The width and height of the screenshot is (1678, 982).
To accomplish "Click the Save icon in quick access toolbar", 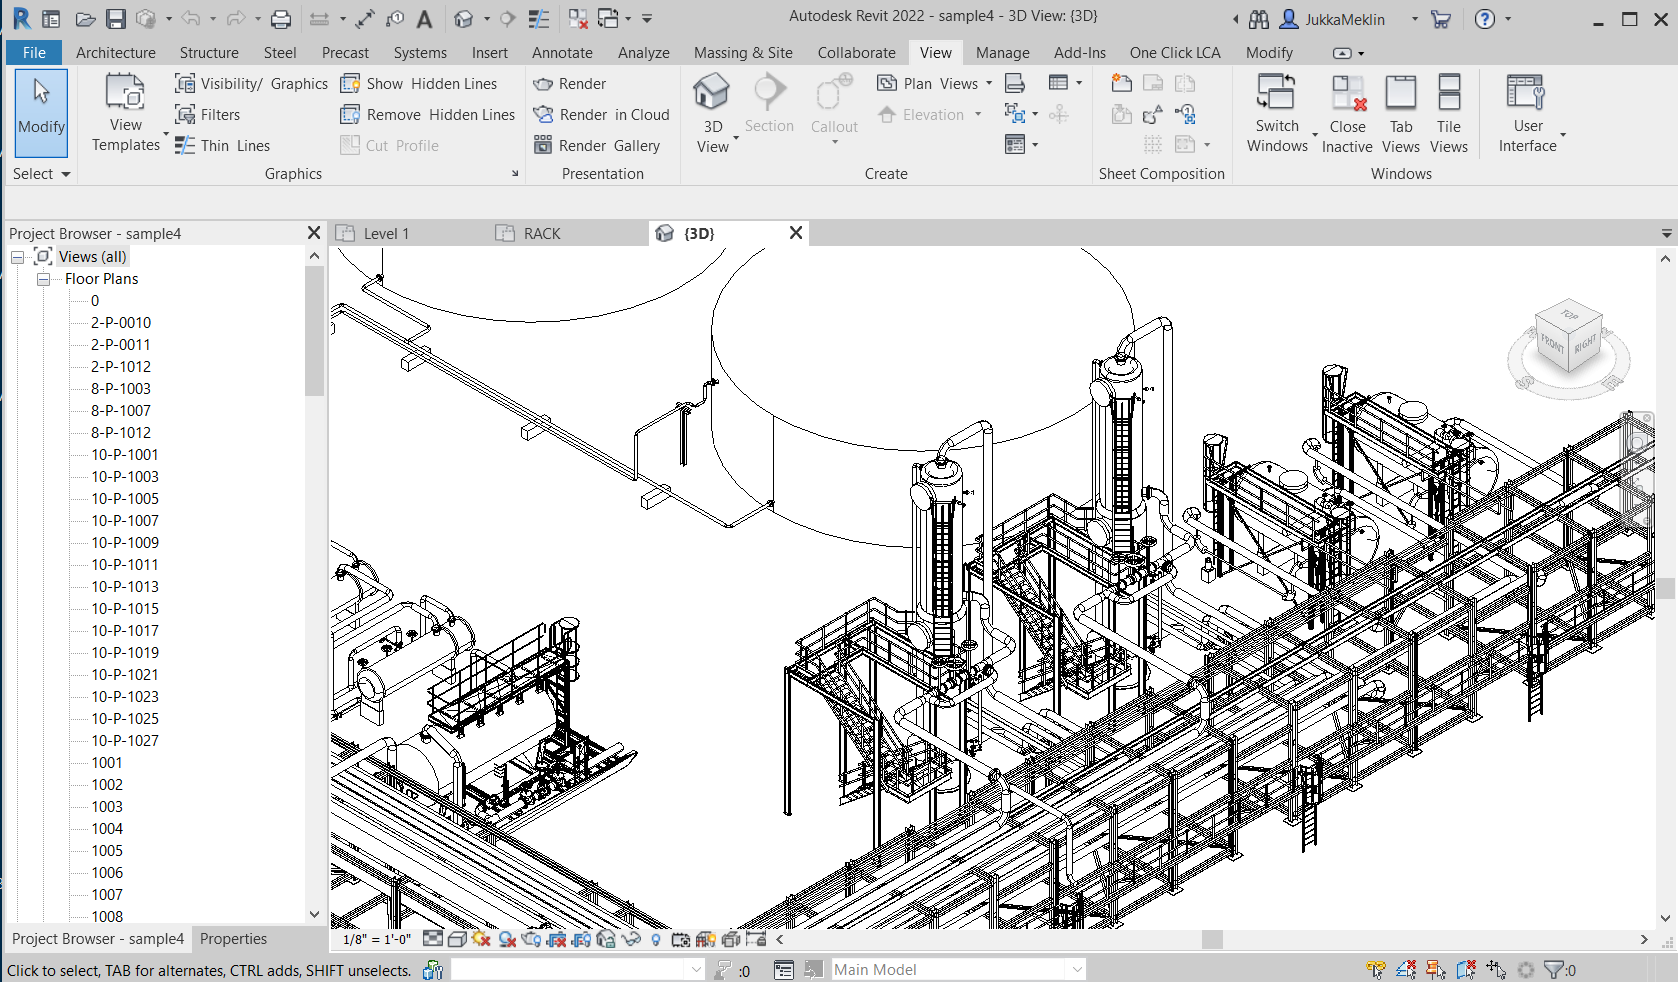I will [x=116, y=19].
